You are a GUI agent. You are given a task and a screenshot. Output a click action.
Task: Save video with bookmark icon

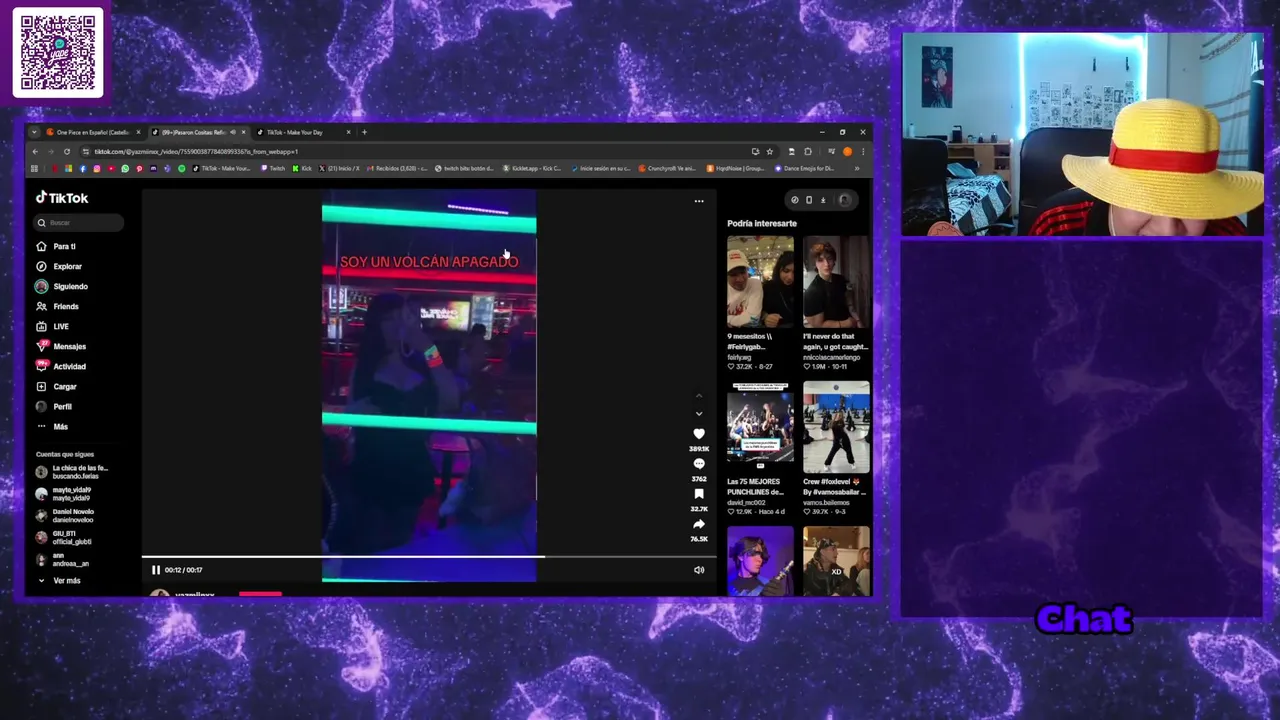(699, 494)
